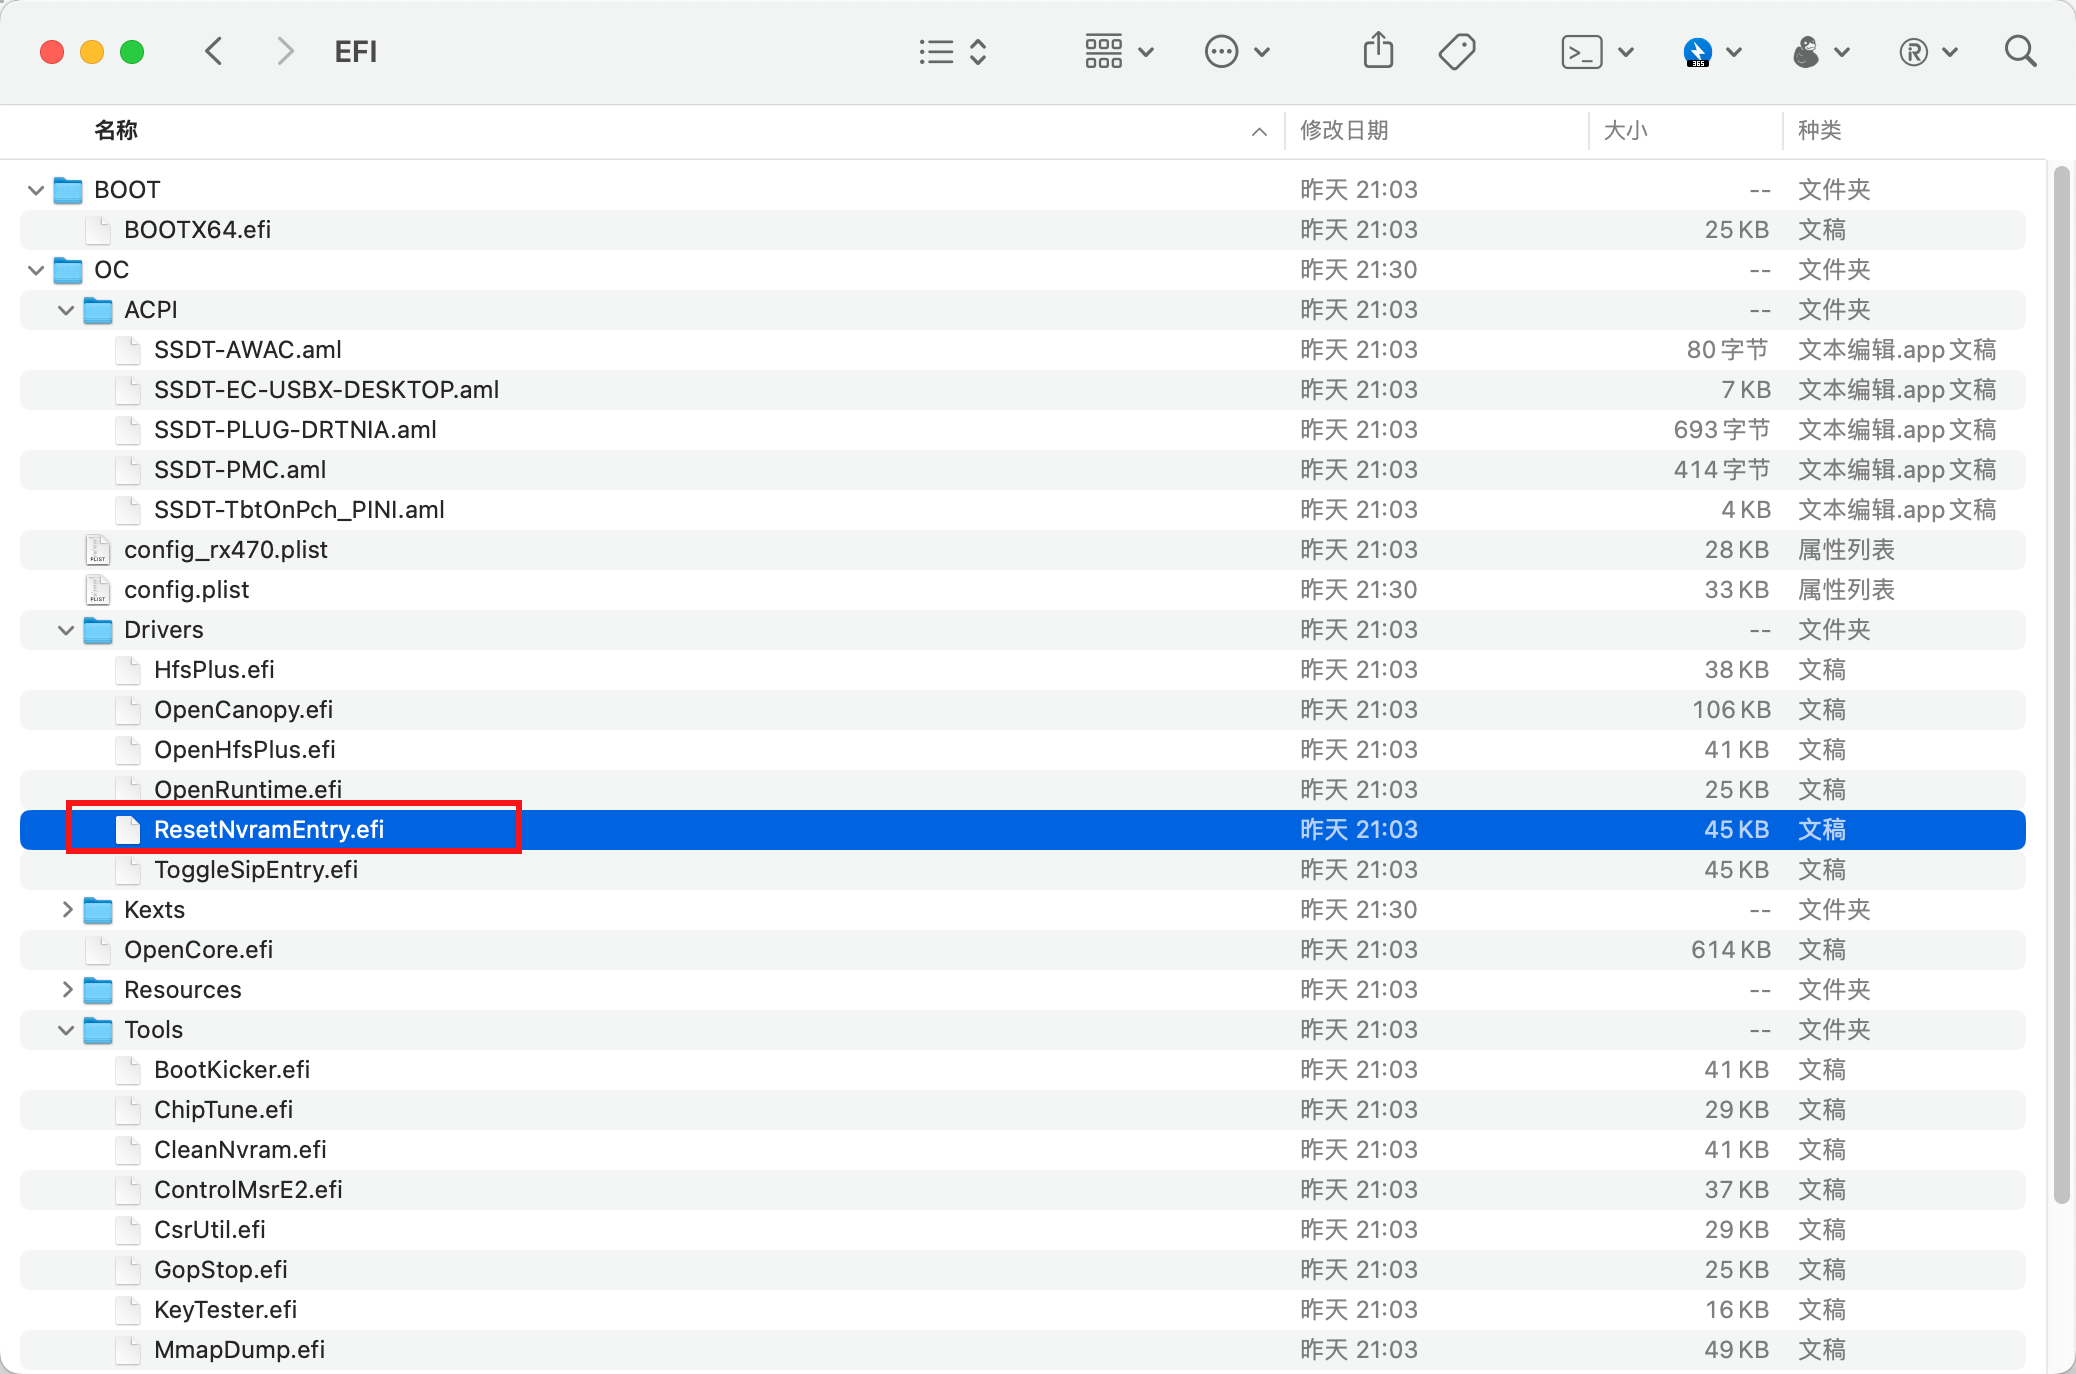The width and height of the screenshot is (2076, 1374).
Task: Select the Kexts folder icon
Action: pyautogui.click(x=98, y=910)
